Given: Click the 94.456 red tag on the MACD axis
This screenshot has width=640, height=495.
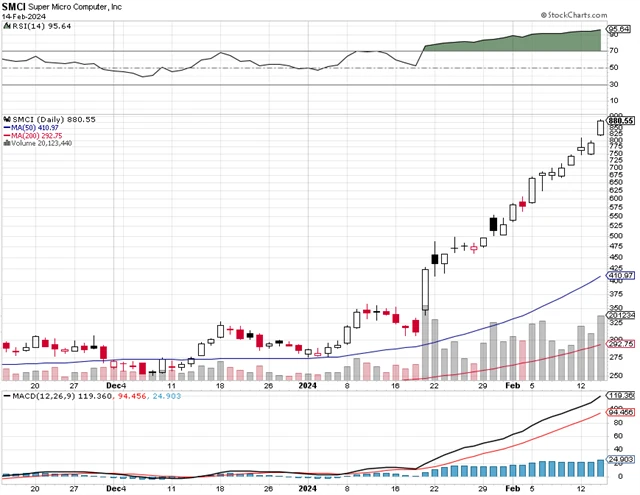Looking at the screenshot, I should (621, 413).
